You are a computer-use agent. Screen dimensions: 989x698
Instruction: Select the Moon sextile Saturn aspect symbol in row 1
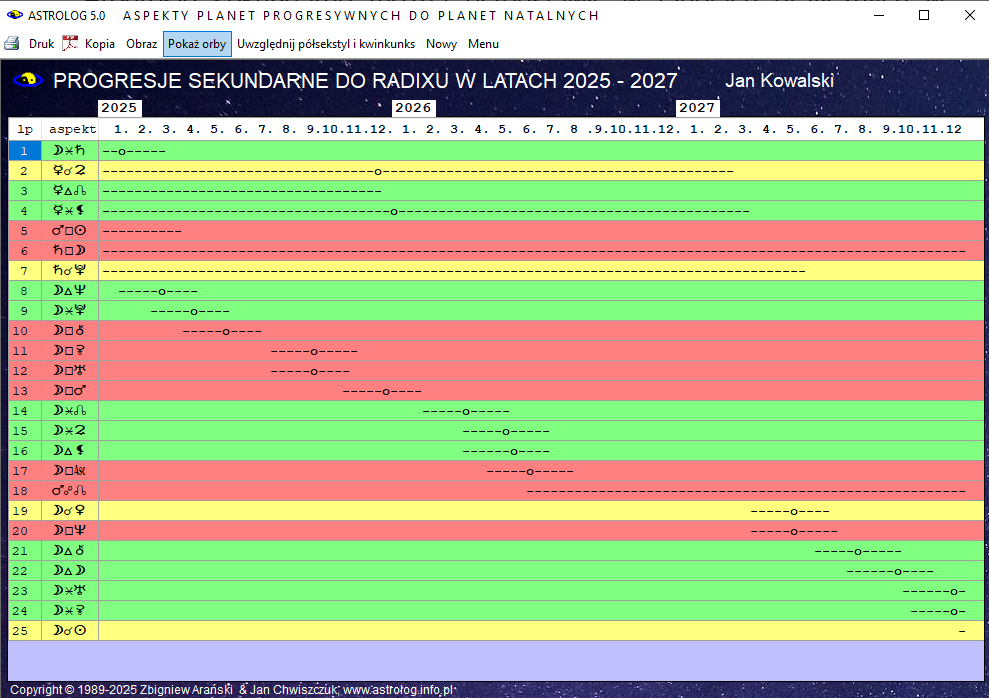click(x=70, y=151)
